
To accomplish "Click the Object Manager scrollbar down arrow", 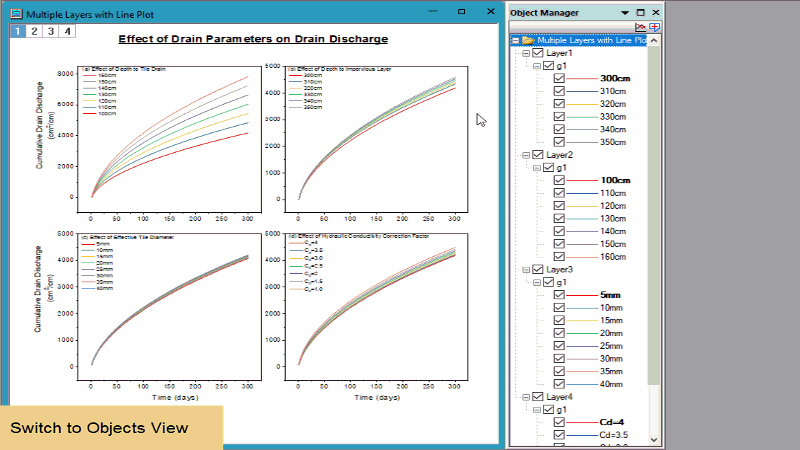I will (x=654, y=438).
